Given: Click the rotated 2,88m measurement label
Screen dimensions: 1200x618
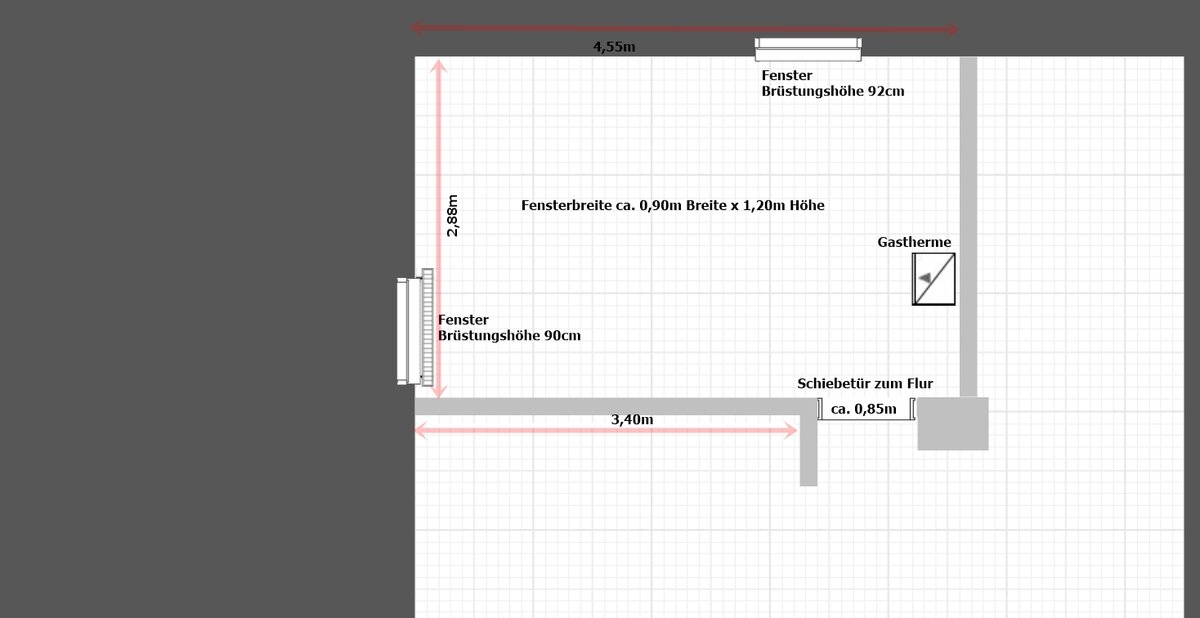Looking at the screenshot, I should (453, 215).
